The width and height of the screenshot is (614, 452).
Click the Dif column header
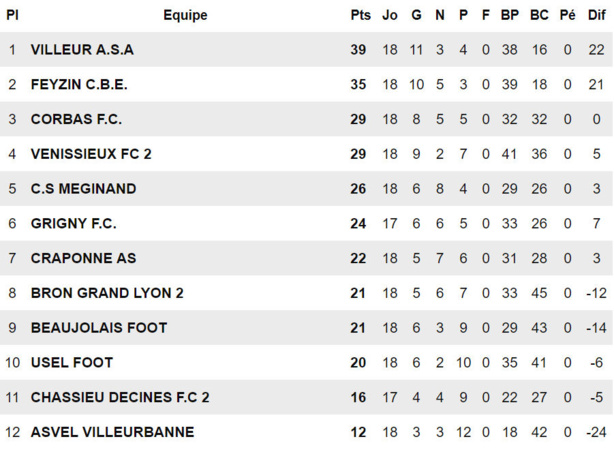596,15
